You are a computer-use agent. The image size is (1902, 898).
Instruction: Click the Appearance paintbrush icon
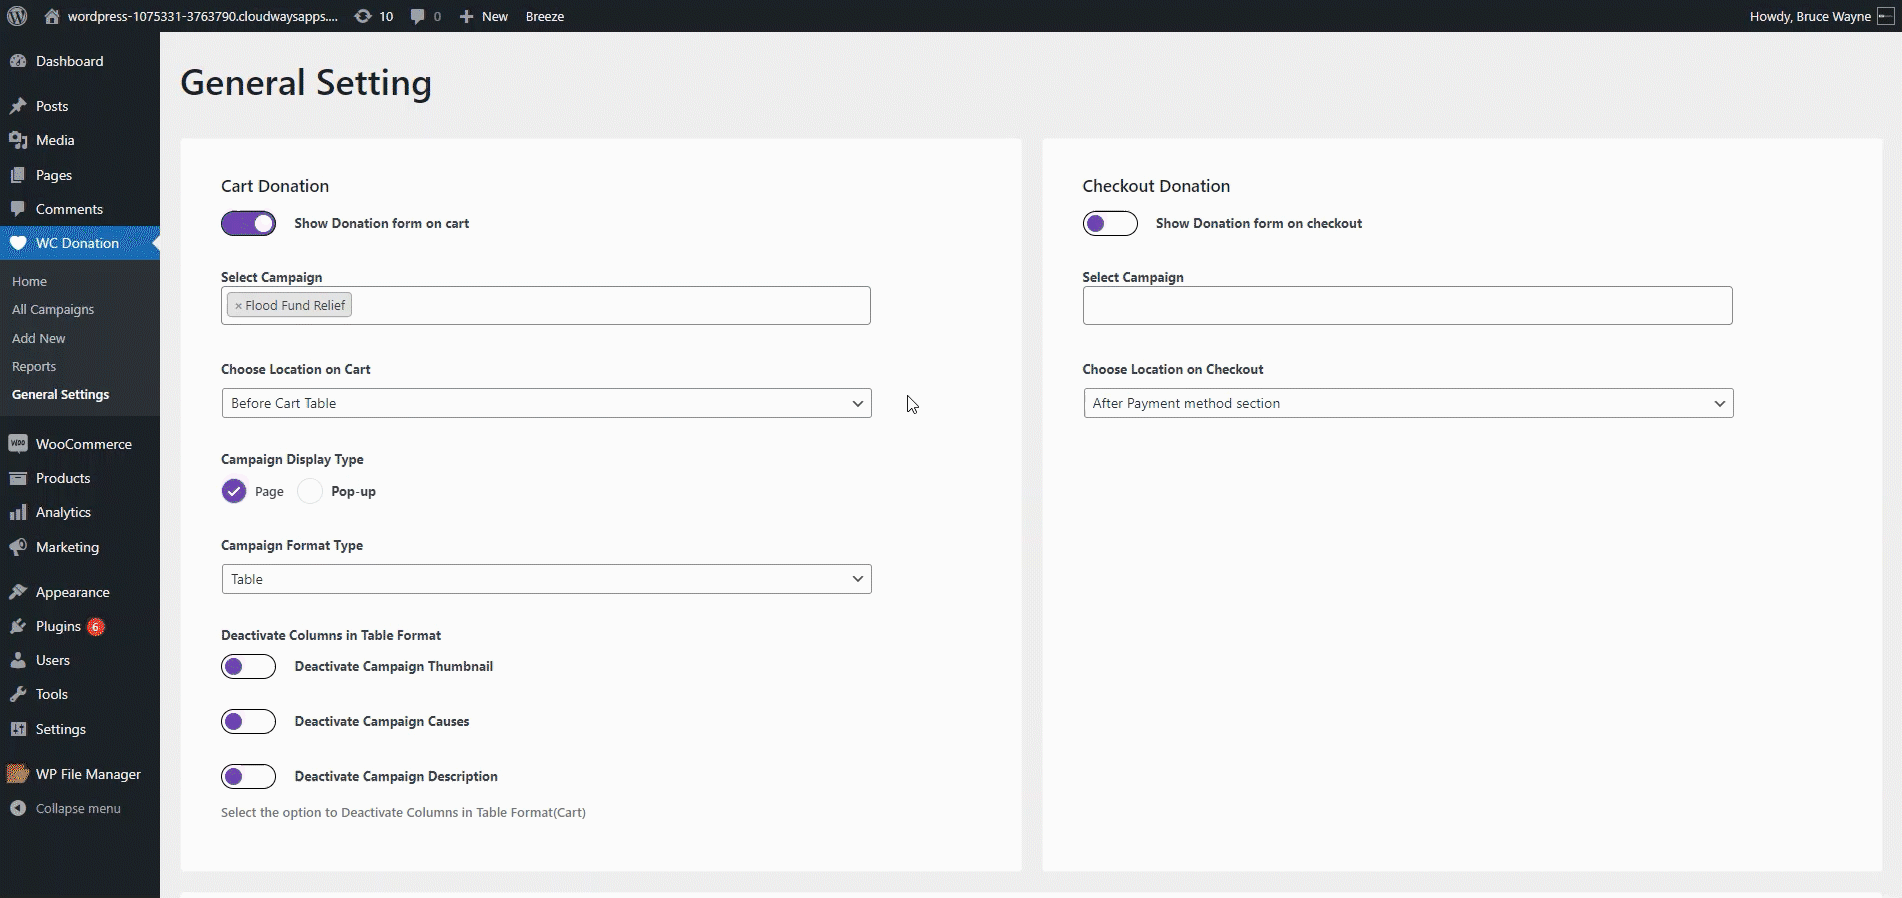[18, 592]
